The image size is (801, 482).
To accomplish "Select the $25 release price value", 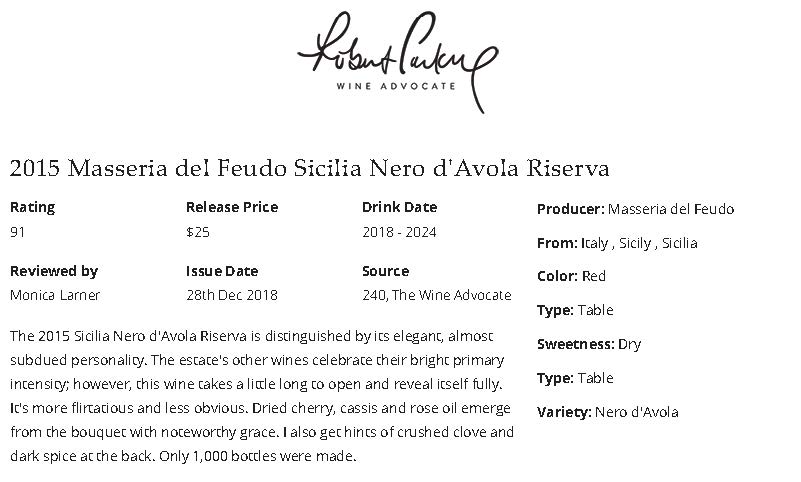I will coord(197,232).
